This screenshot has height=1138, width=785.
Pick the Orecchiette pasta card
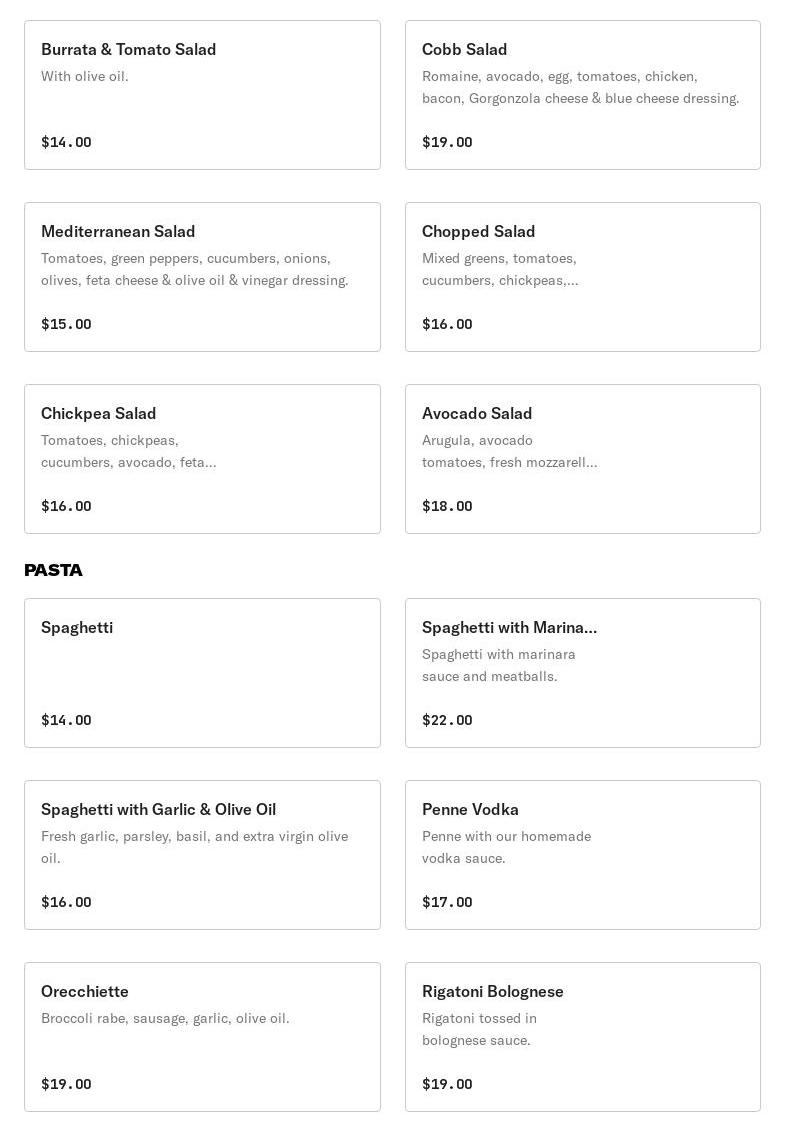coord(202,1037)
